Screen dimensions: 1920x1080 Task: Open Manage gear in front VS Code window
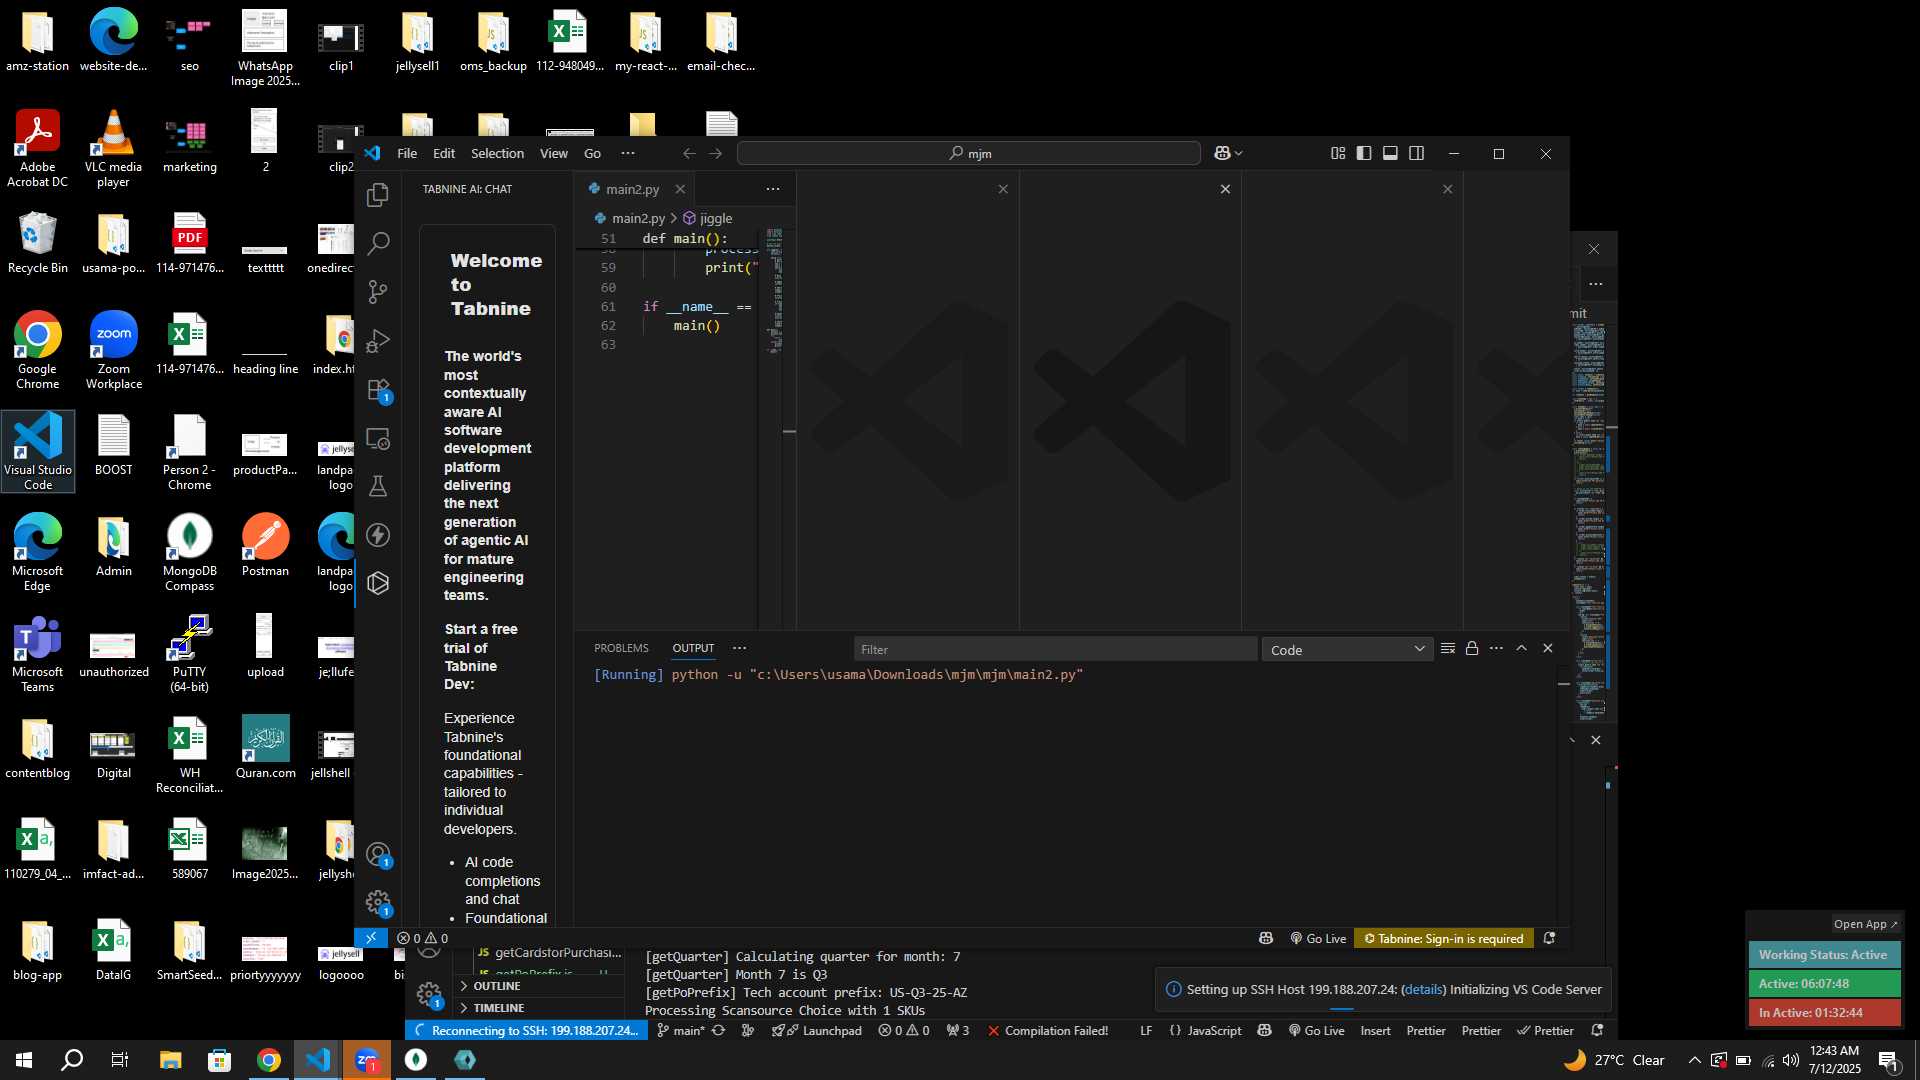[378, 903]
